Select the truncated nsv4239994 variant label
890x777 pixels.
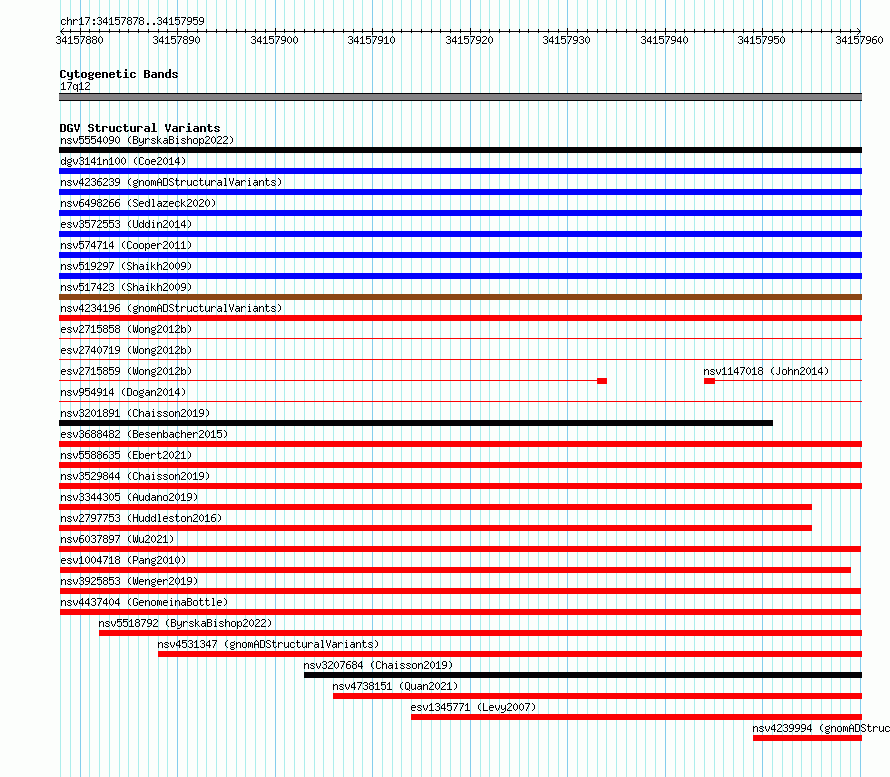click(821, 728)
